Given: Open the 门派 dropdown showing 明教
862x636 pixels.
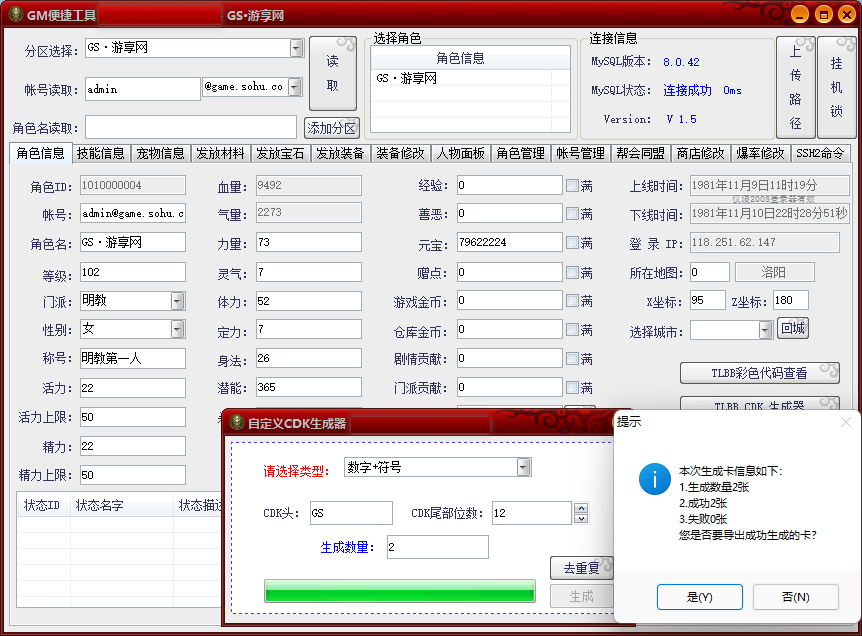Looking at the screenshot, I should click(177, 300).
